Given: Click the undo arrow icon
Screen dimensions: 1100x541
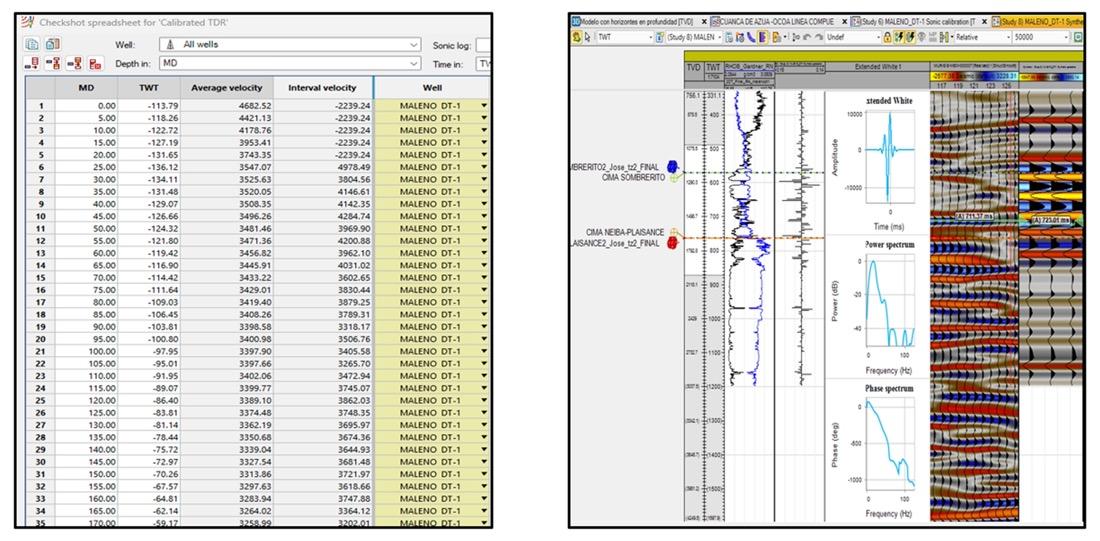Looking at the screenshot, I should 807,37.
